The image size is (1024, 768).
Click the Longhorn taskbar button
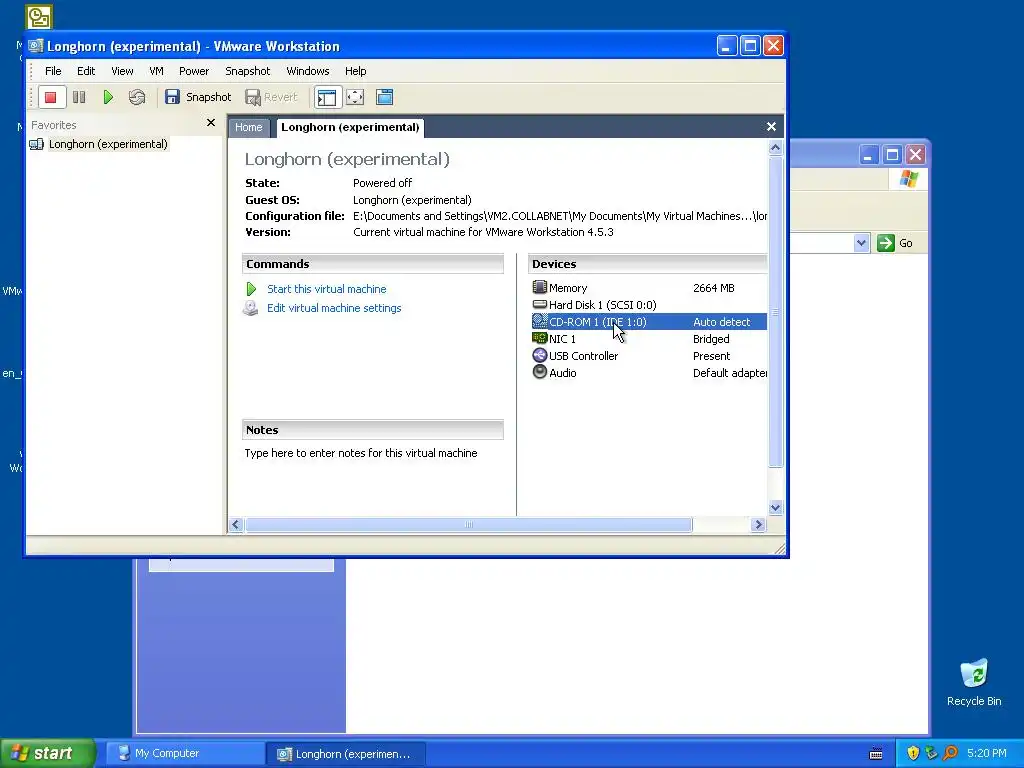346,754
